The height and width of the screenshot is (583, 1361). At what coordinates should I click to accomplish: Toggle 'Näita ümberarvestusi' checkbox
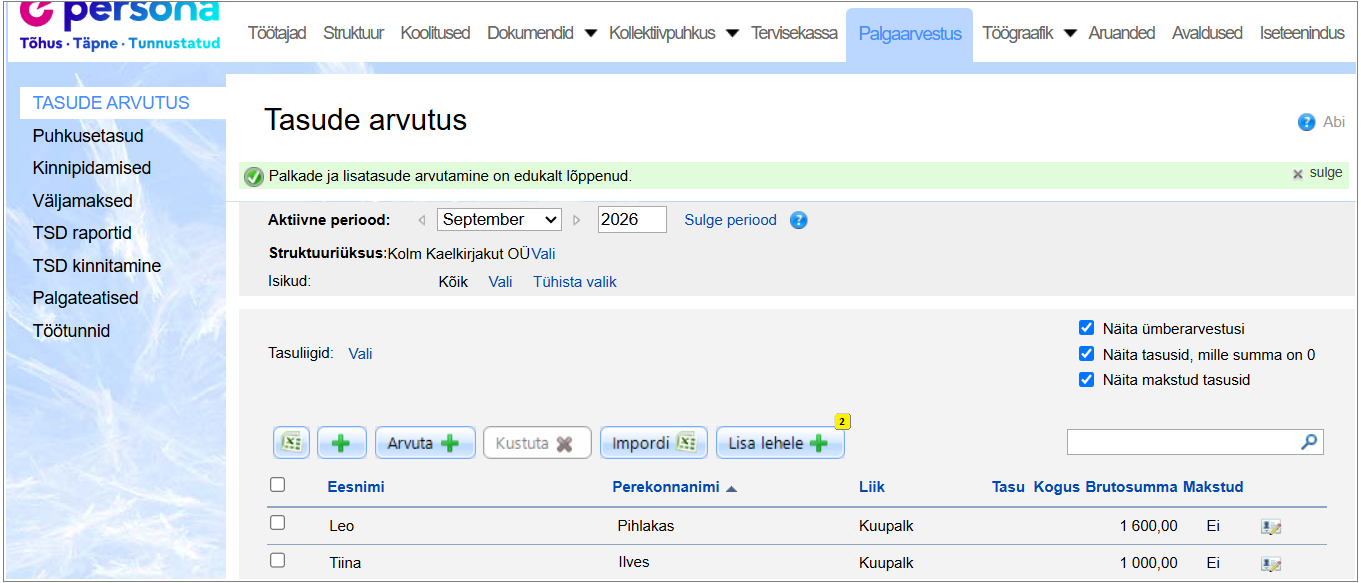[1087, 328]
